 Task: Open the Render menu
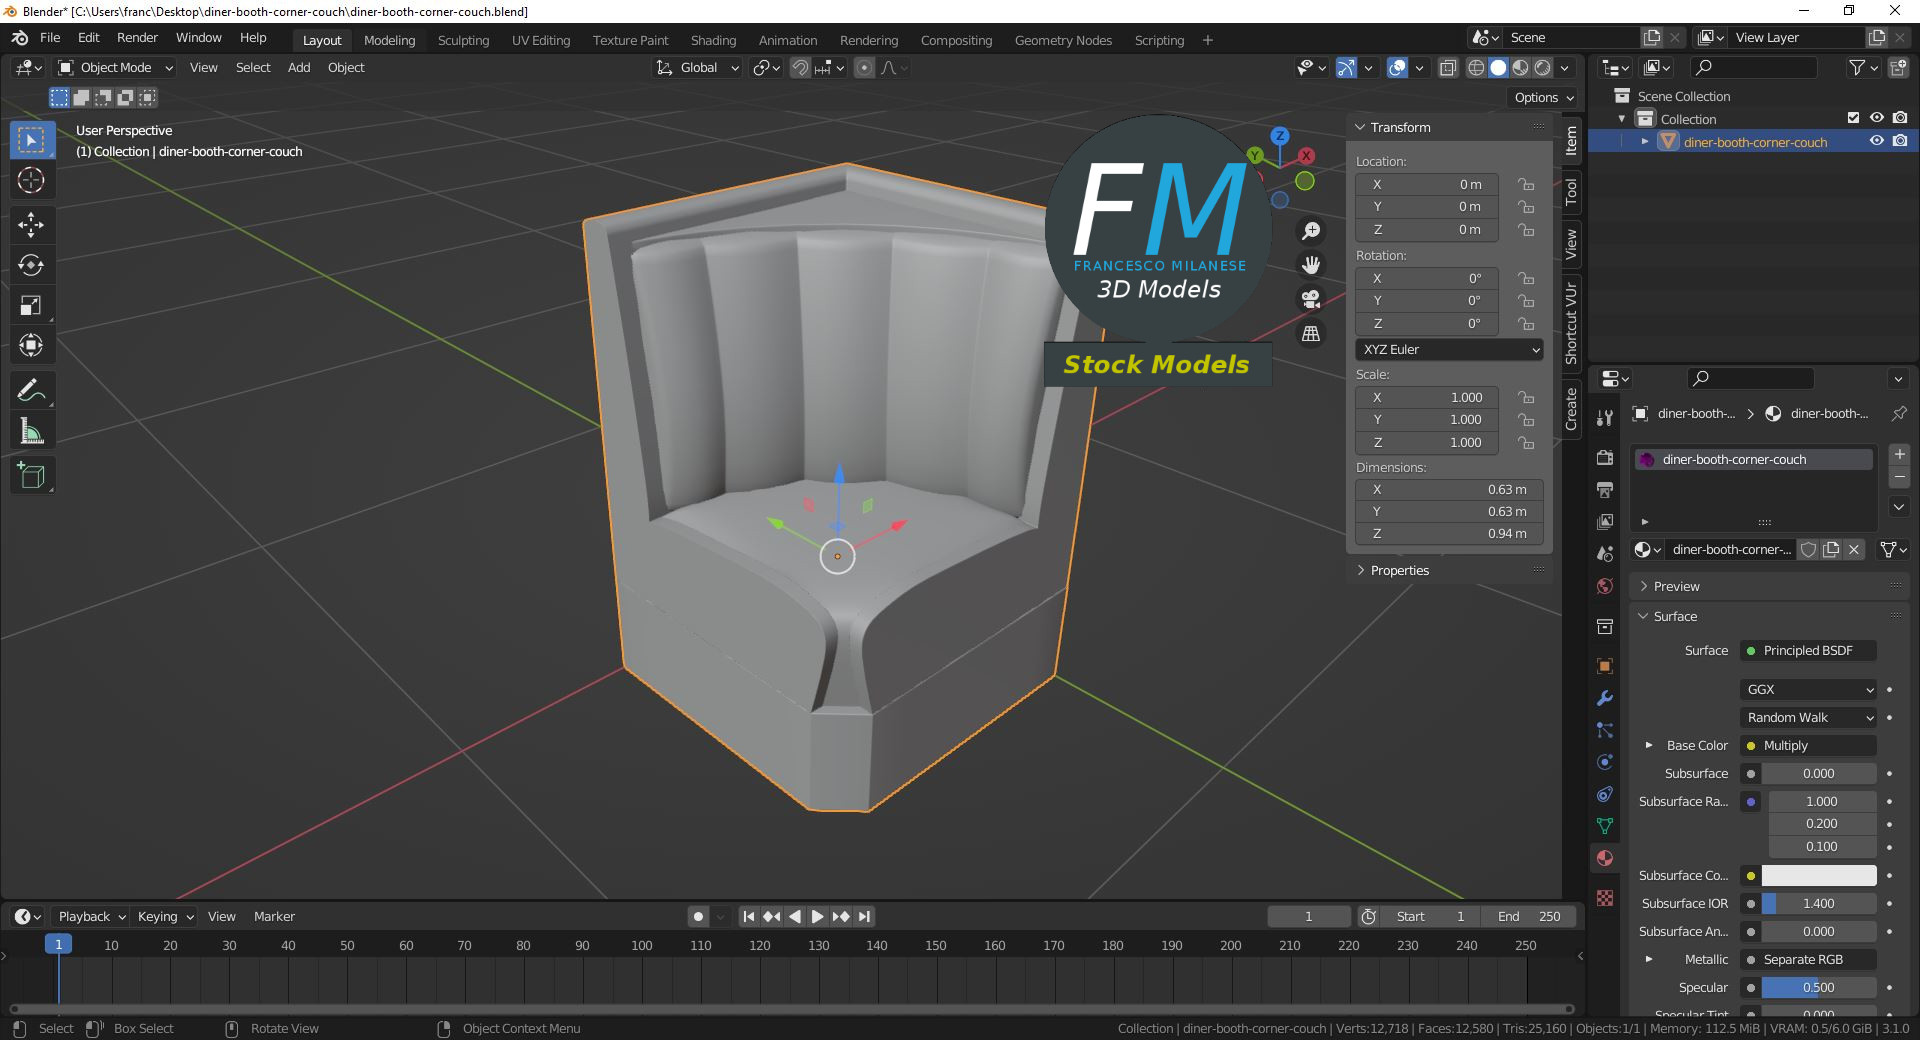pos(137,38)
